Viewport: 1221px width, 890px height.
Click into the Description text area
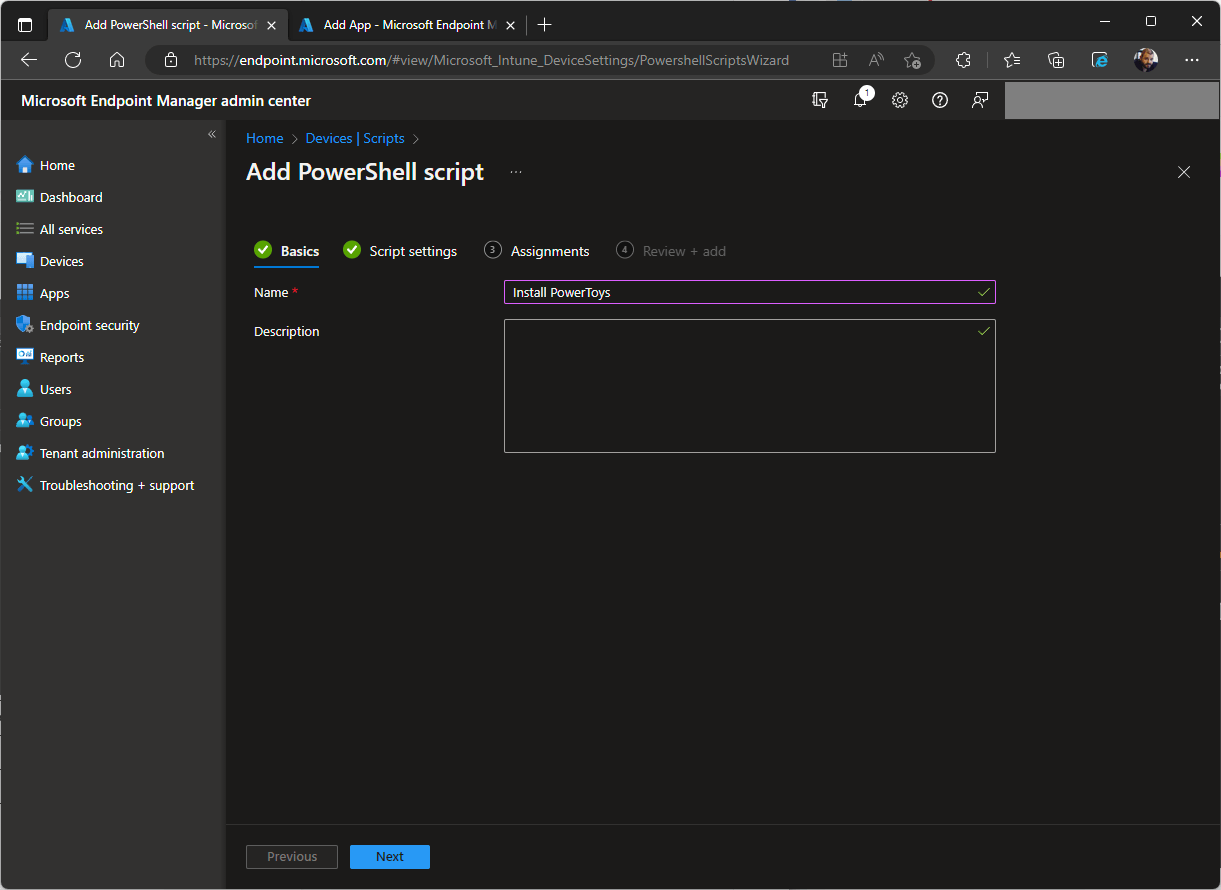pyautogui.click(x=750, y=386)
